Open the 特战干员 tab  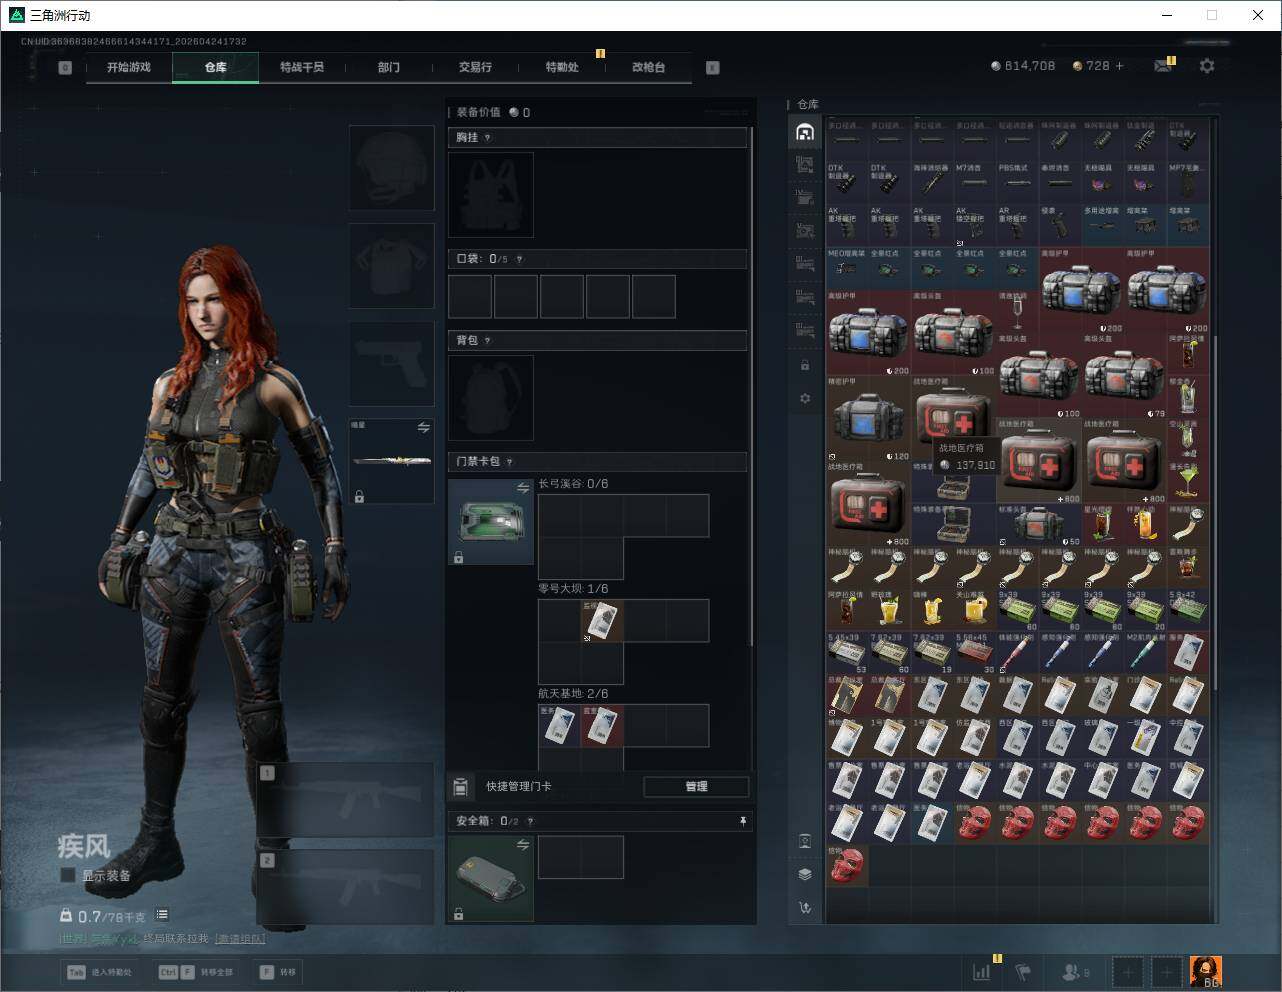coord(302,67)
